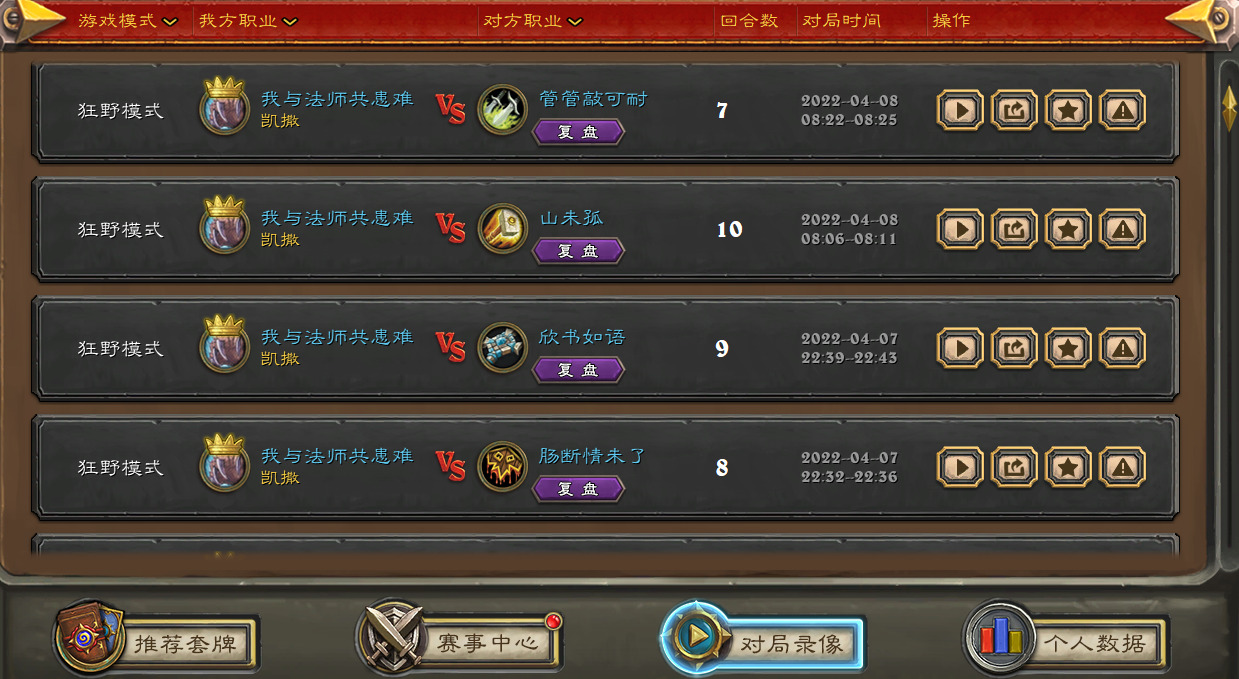The width and height of the screenshot is (1239, 679).
Task: Open the 我方职业 dropdown filter
Action: 248,20
